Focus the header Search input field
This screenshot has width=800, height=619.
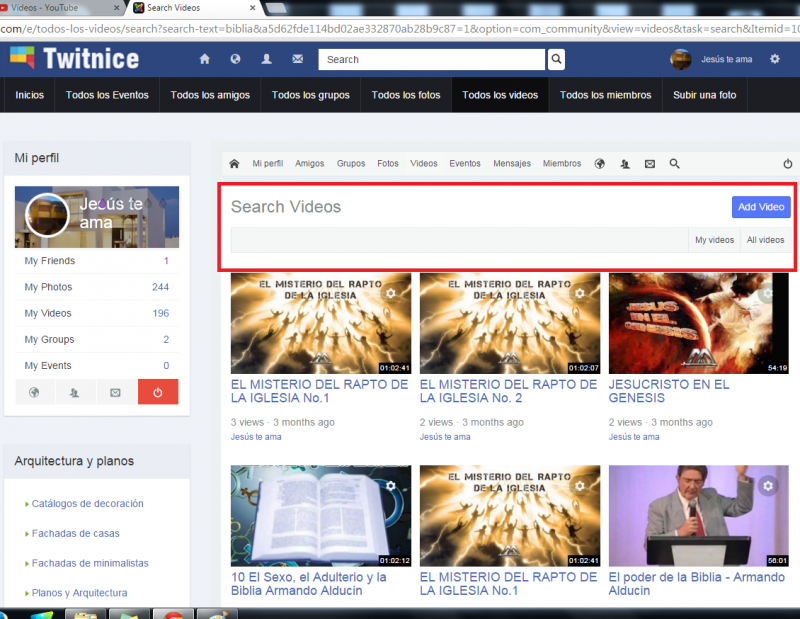[x=432, y=59]
